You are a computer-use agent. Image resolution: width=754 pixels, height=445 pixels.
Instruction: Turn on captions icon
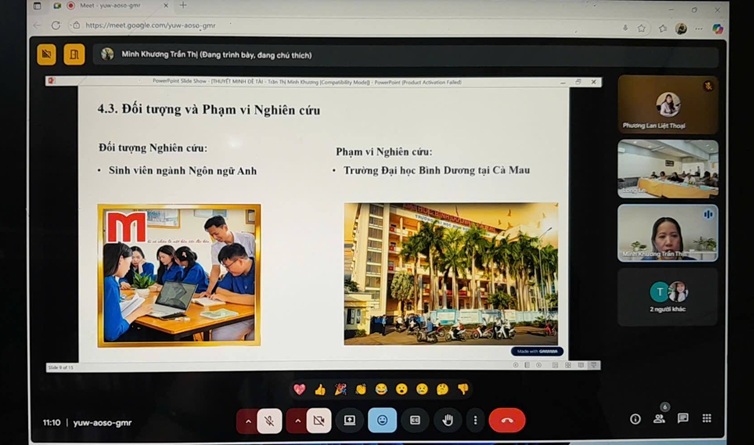point(415,421)
